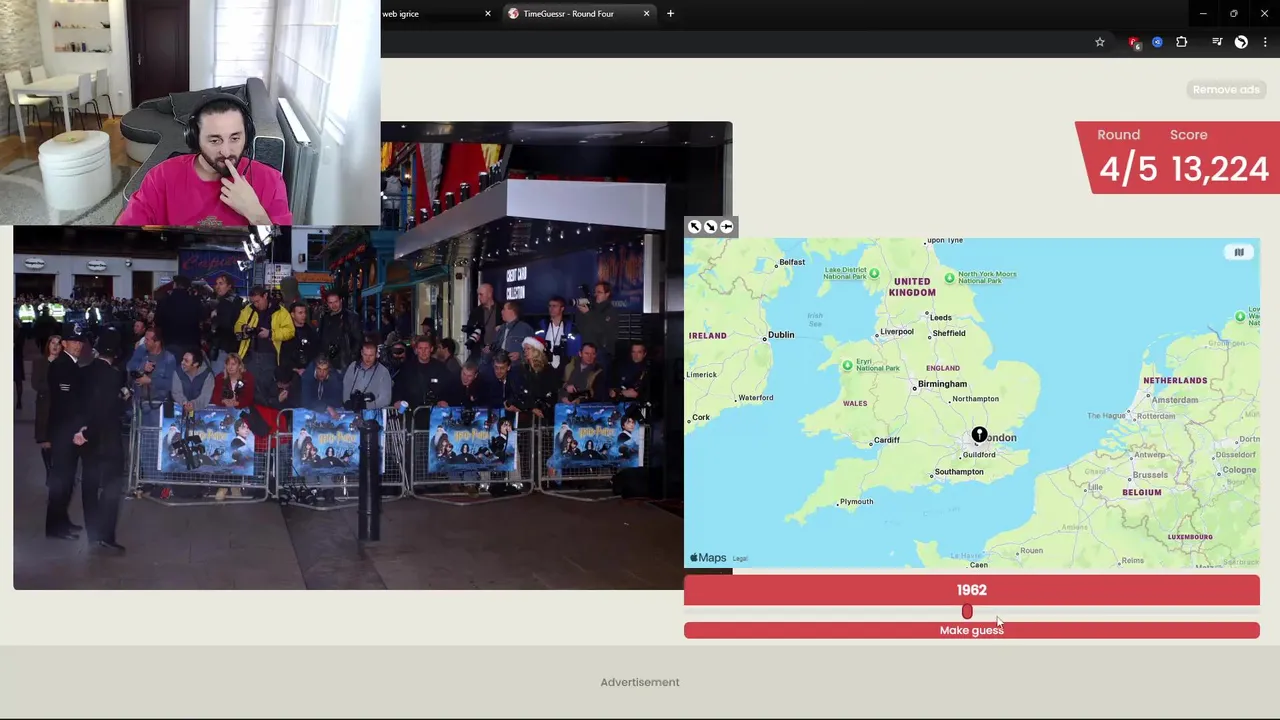The height and width of the screenshot is (720, 1280).
Task: Restore down the Chrome window
Action: [x=1234, y=13]
